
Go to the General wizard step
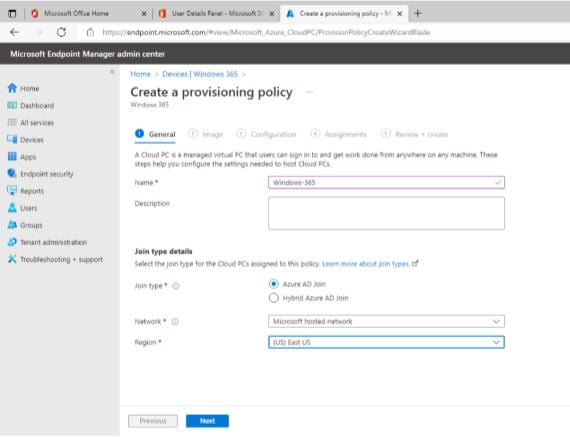tap(155, 134)
